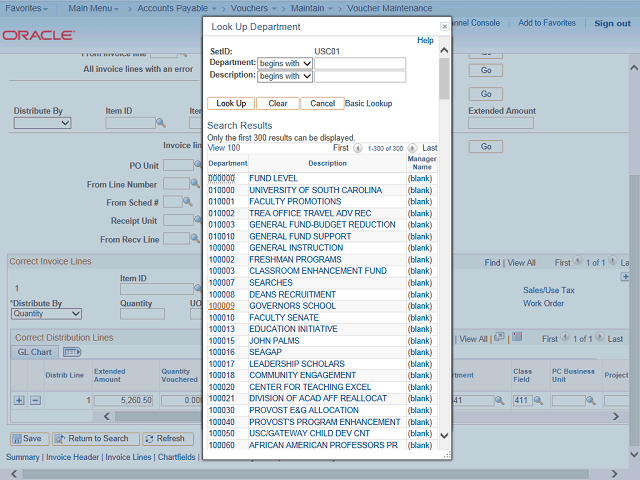Click Voucher Maintenance breadcrumb

coord(389,8)
